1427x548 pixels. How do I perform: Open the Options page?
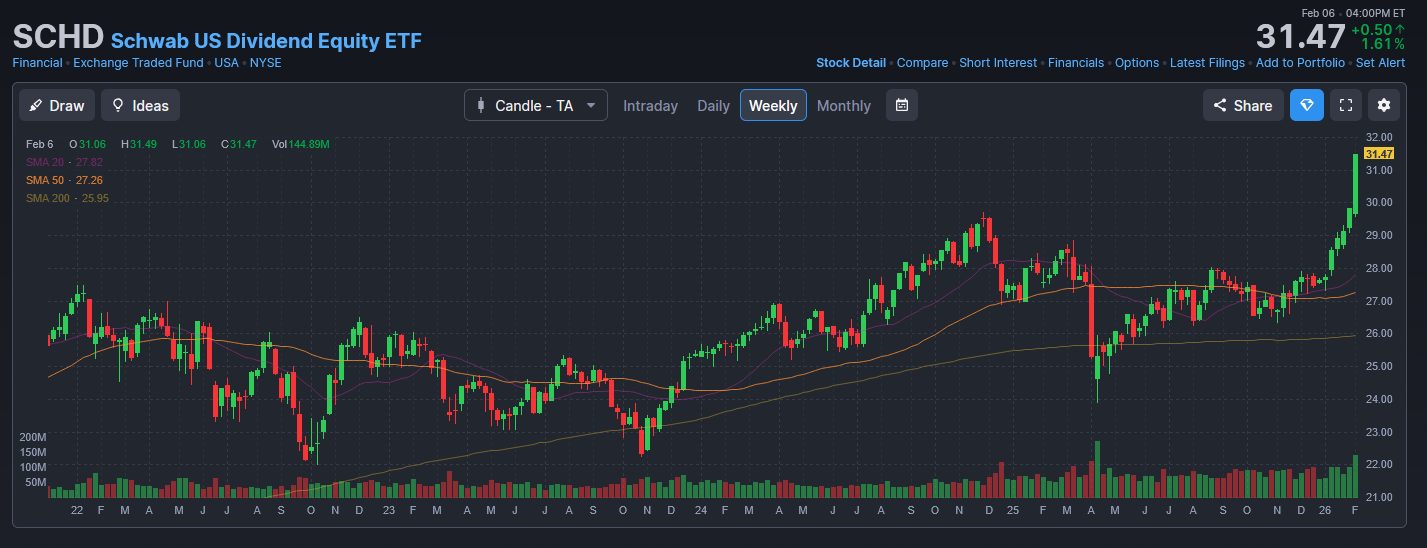pyautogui.click(x=1137, y=62)
